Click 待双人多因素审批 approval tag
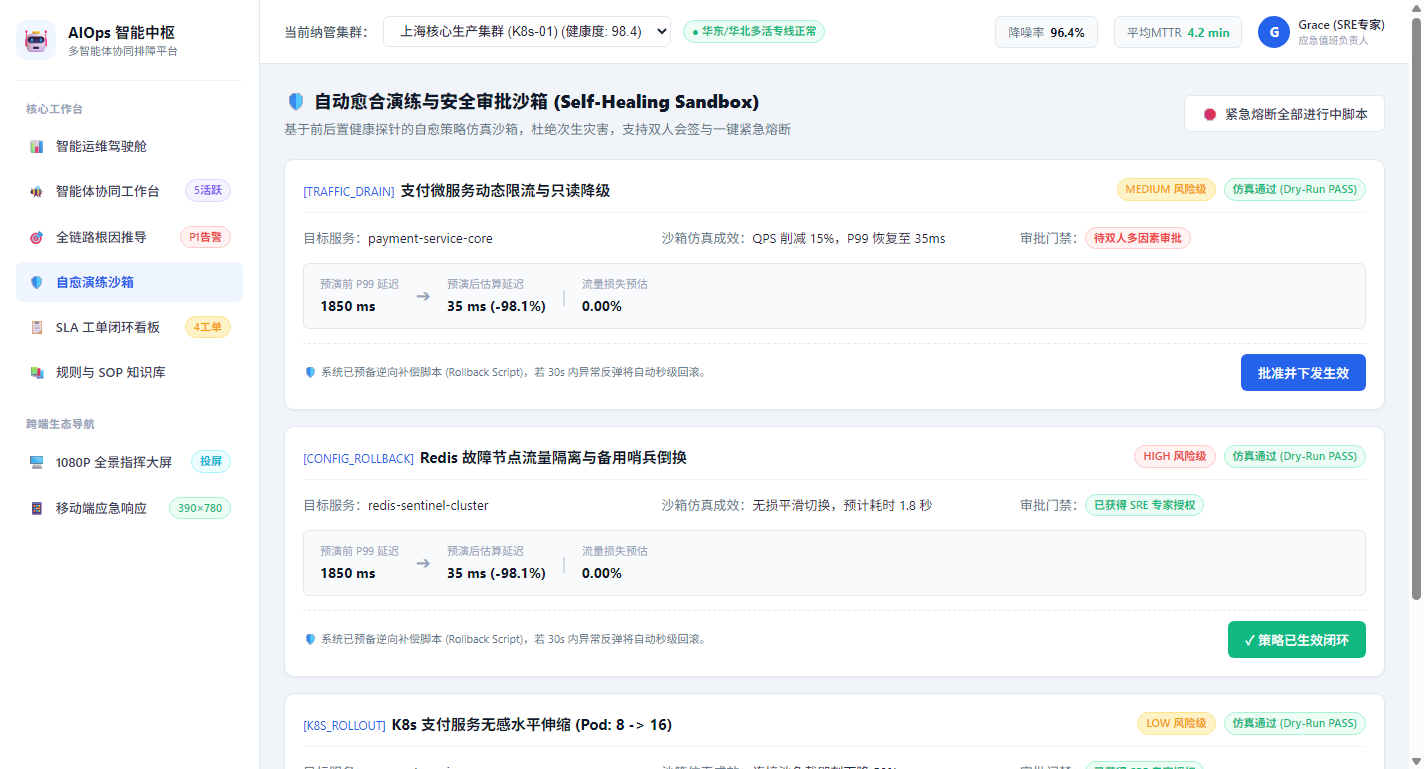Screen dimensions: 1424x769 [x=1138, y=238]
